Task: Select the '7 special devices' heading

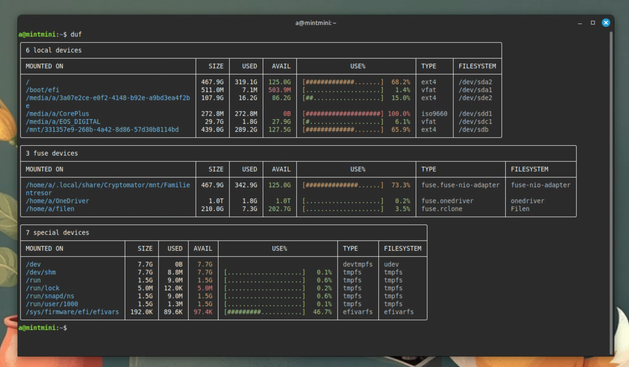Action: (x=57, y=233)
